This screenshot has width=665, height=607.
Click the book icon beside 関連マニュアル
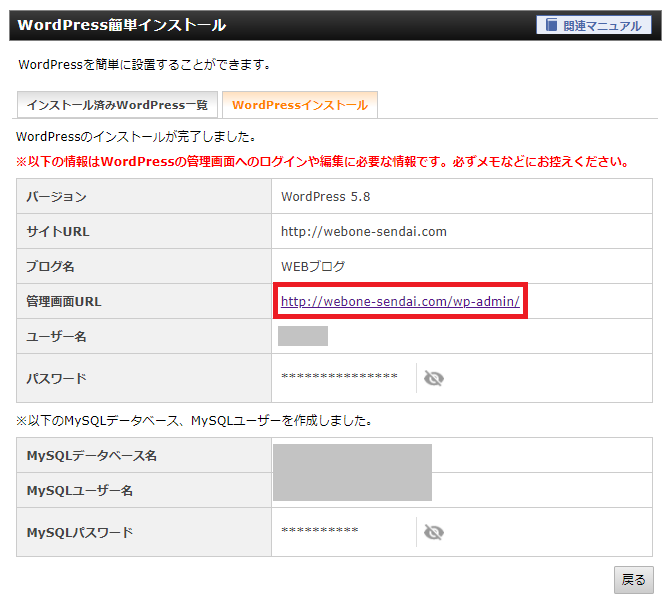click(551, 25)
